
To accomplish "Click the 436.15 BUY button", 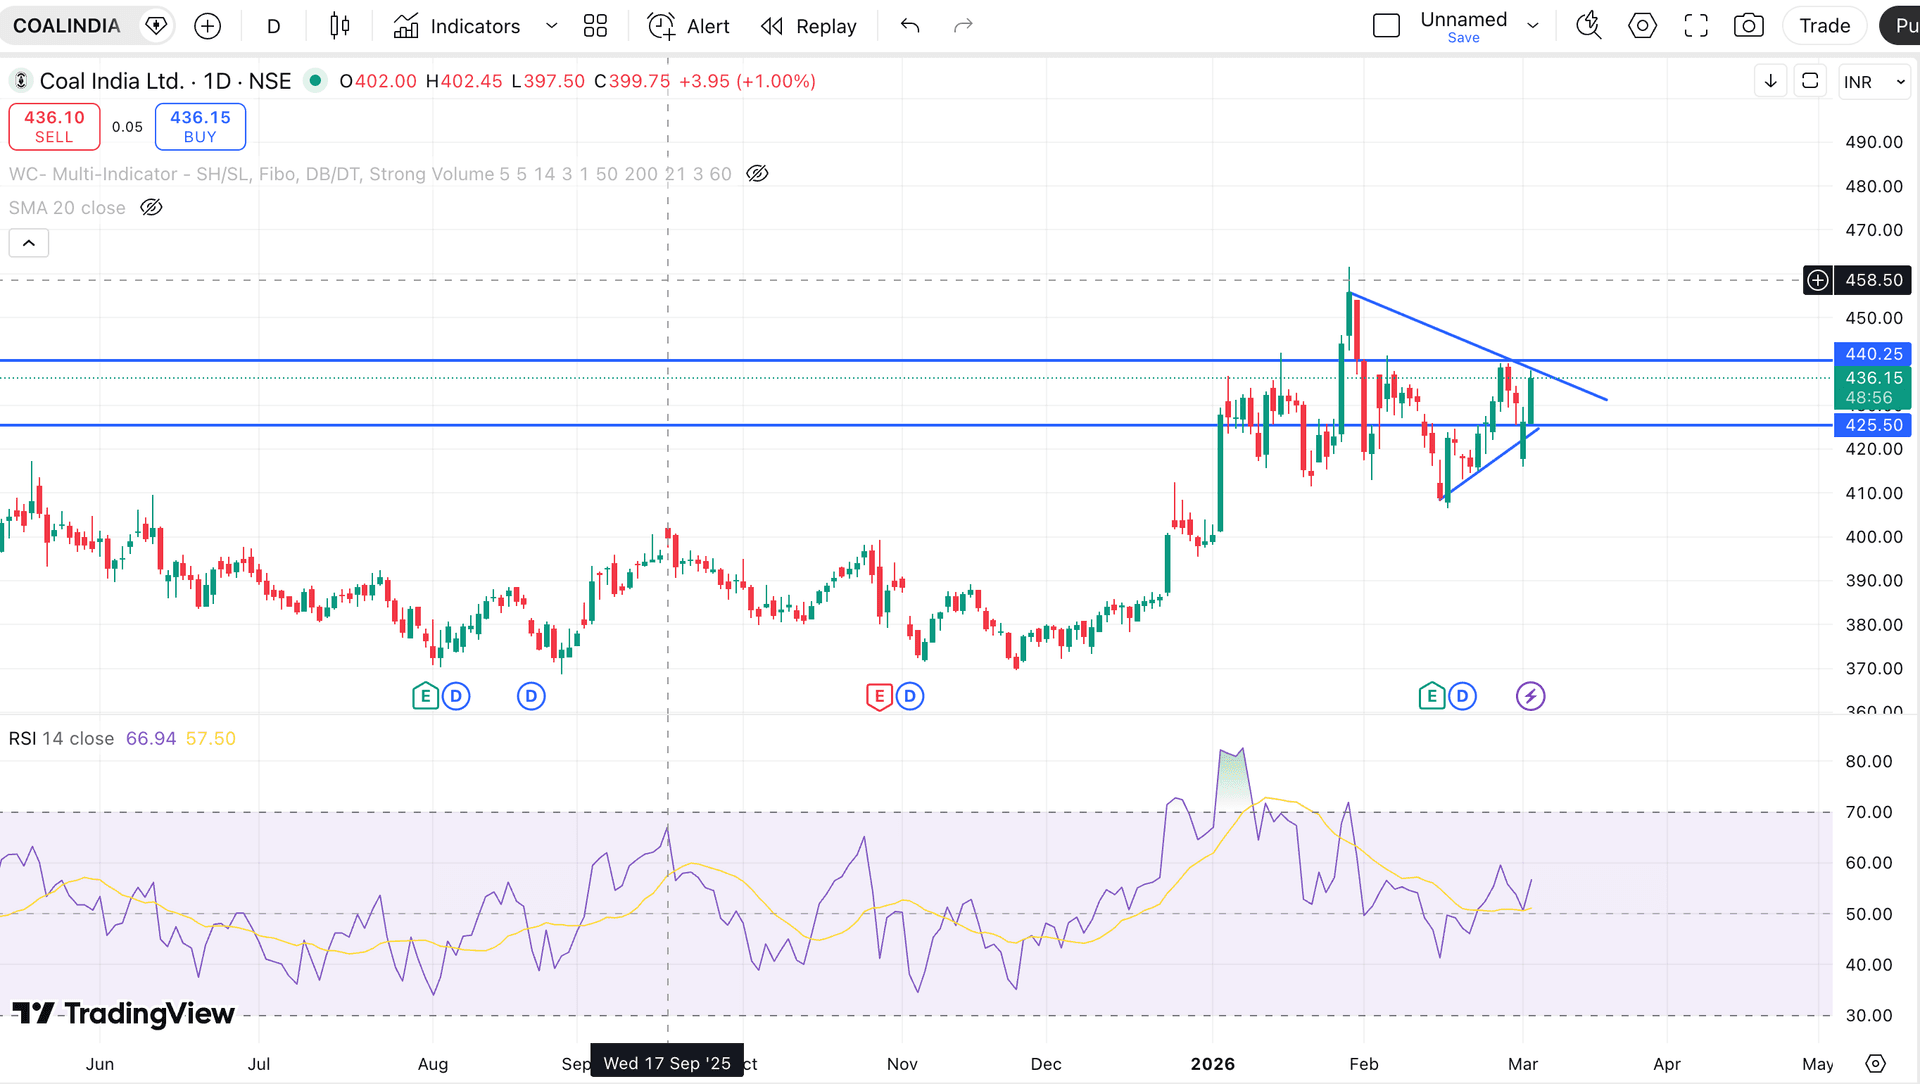I will pyautogui.click(x=200, y=127).
